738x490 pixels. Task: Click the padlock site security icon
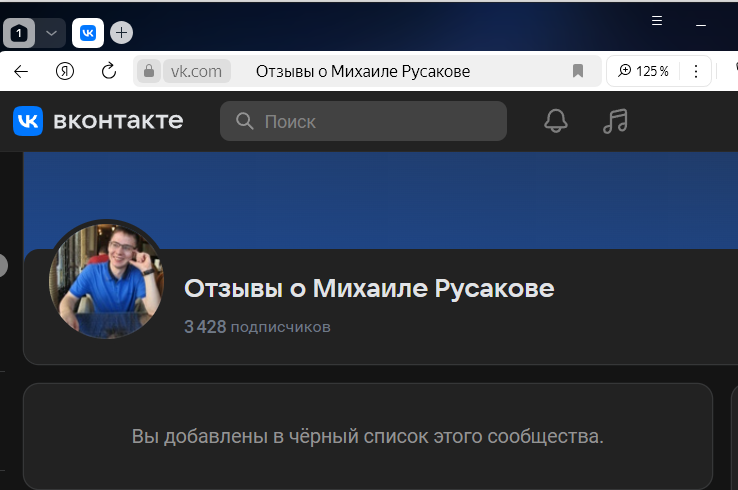(x=149, y=71)
